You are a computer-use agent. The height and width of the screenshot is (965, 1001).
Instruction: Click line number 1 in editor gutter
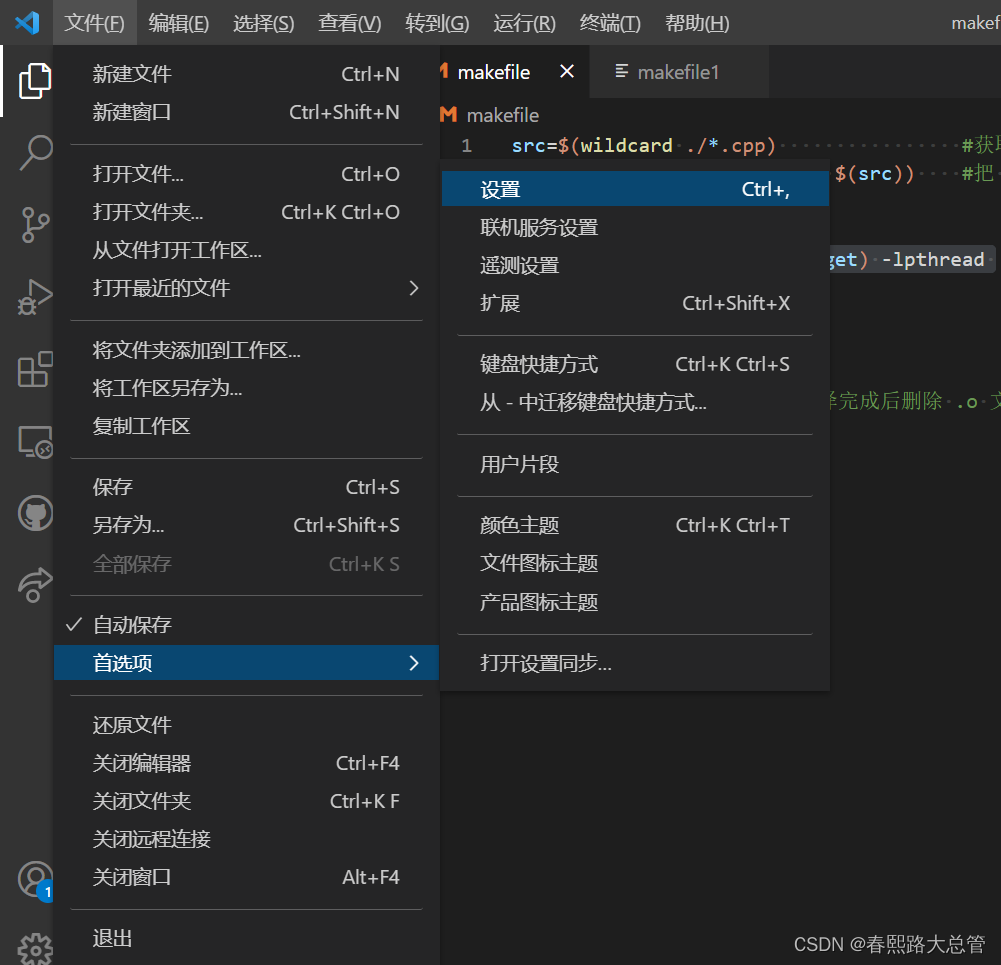tap(467, 146)
